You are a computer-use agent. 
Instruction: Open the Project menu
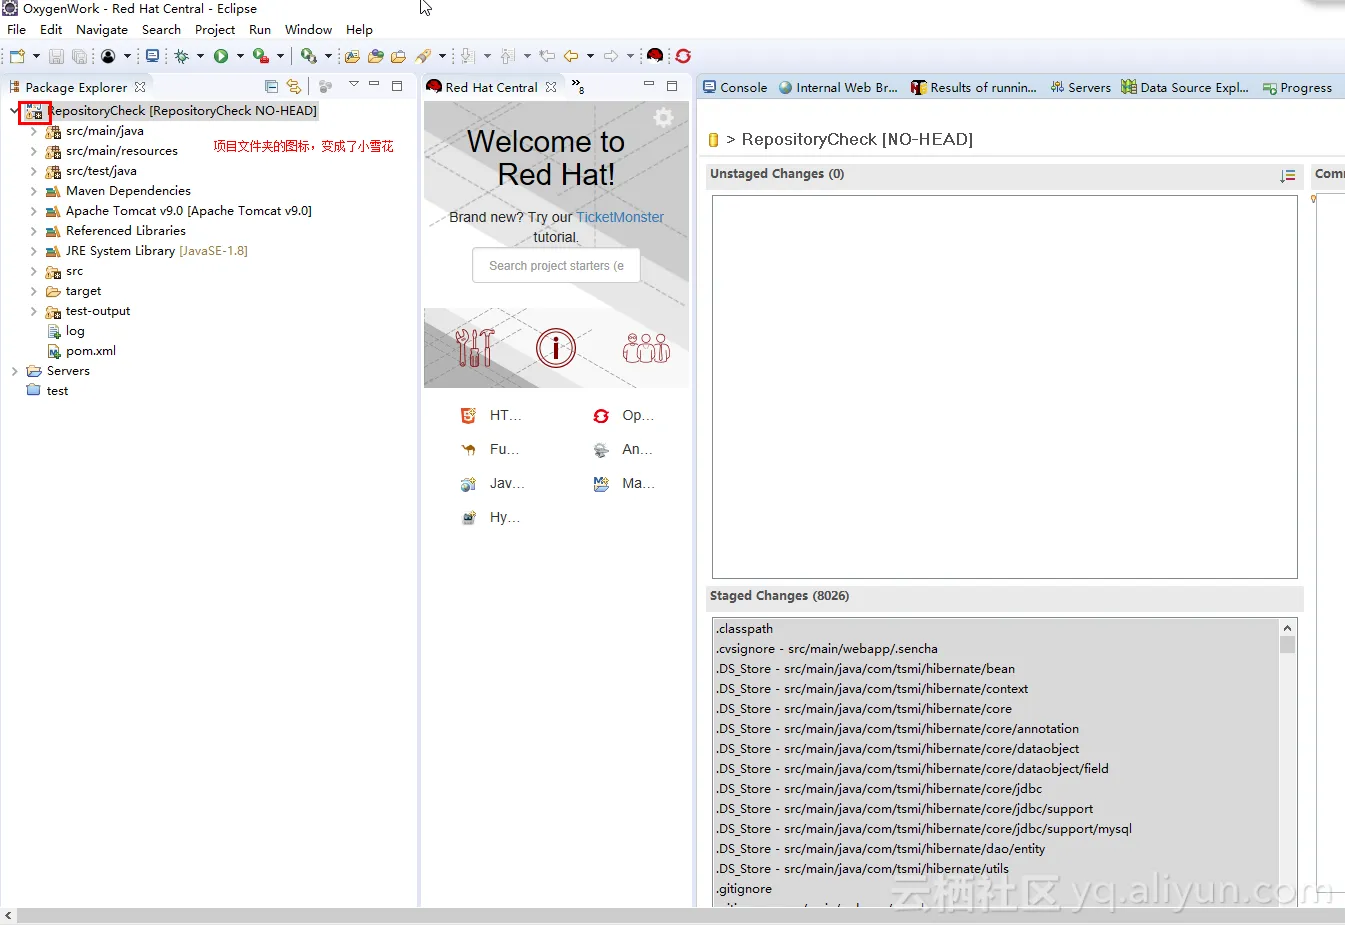tap(215, 30)
